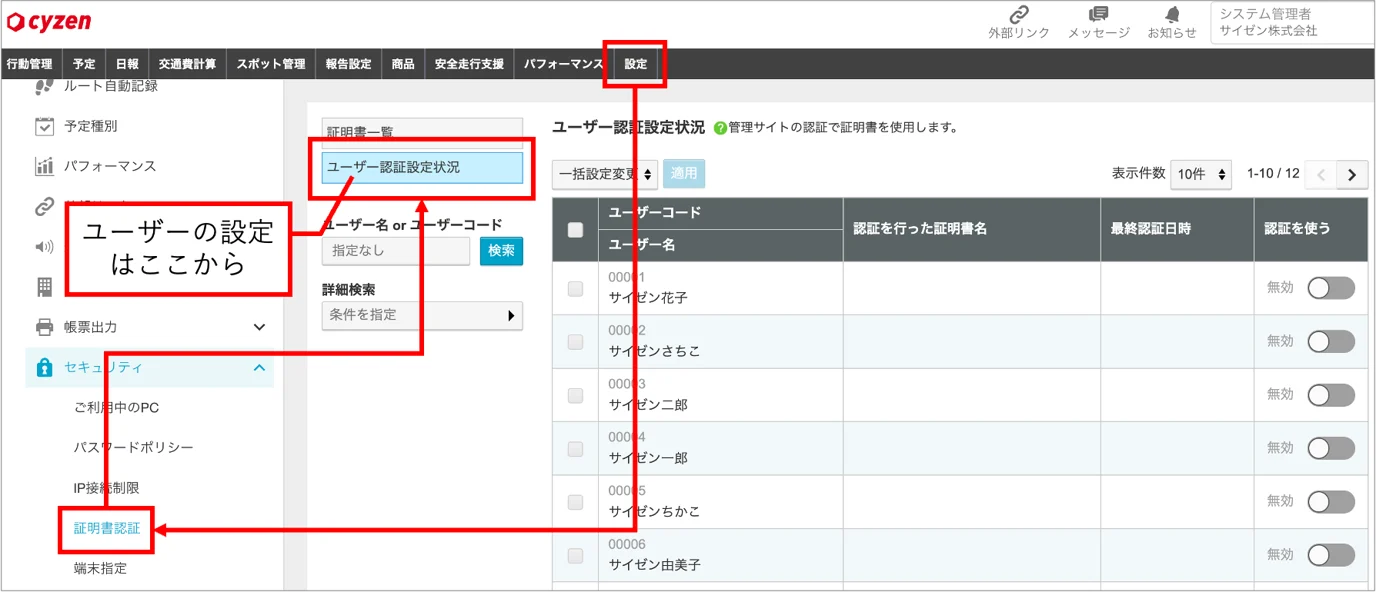Open the 予定 menu
Screen dimensions: 1376x592
[84, 64]
